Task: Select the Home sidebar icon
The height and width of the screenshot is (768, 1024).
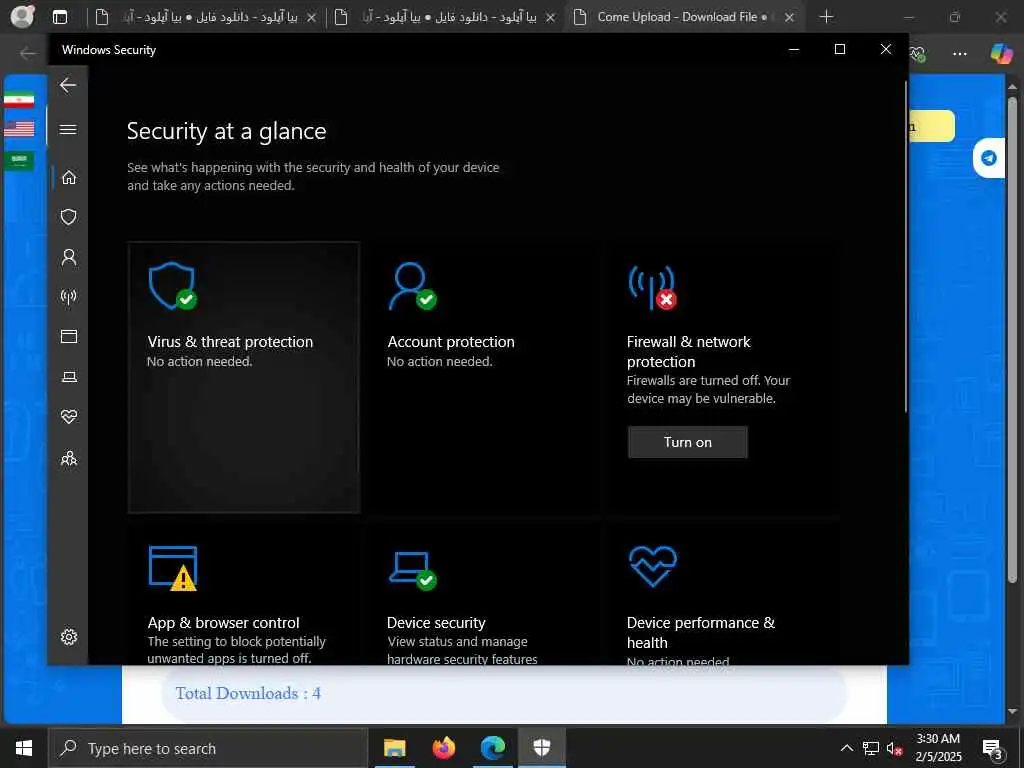Action: click(69, 178)
